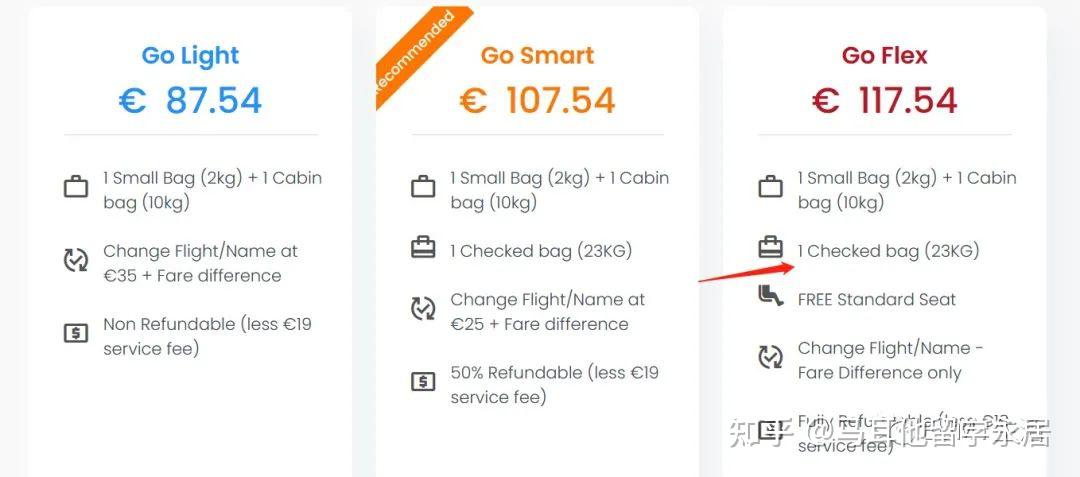Click the Go Smart change flight icon
The width and height of the screenshot is (1080, 477).
click(423, 309)
